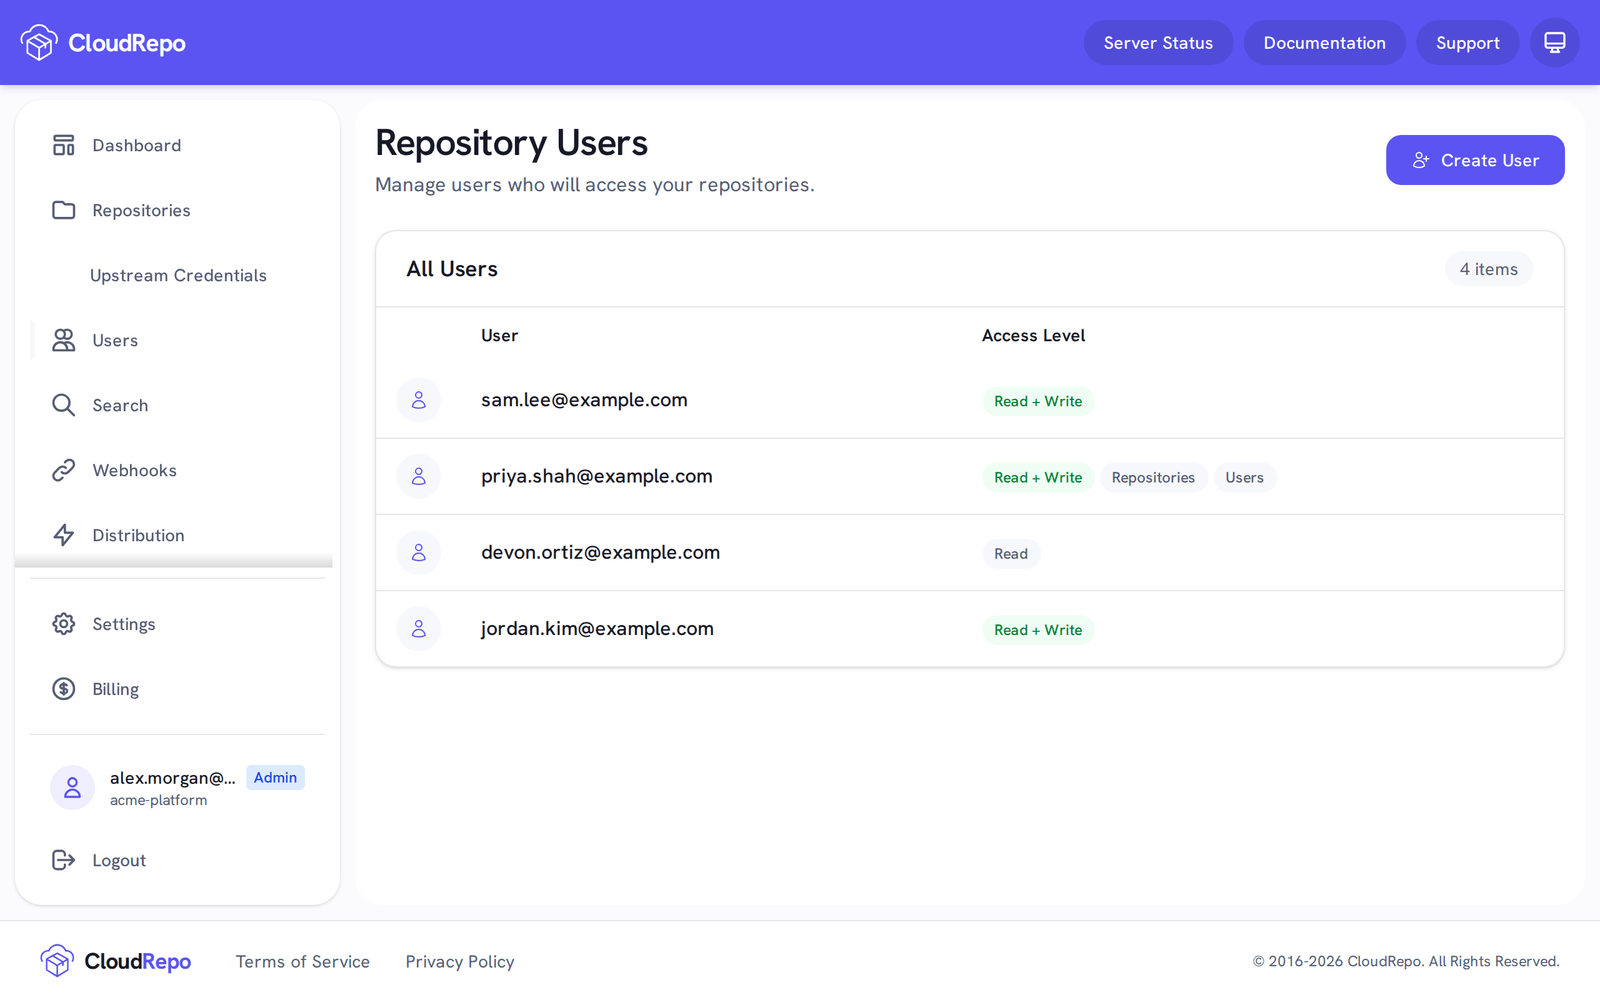
Task: Click the Logout arrow icon
Action: tap(64, 860)
